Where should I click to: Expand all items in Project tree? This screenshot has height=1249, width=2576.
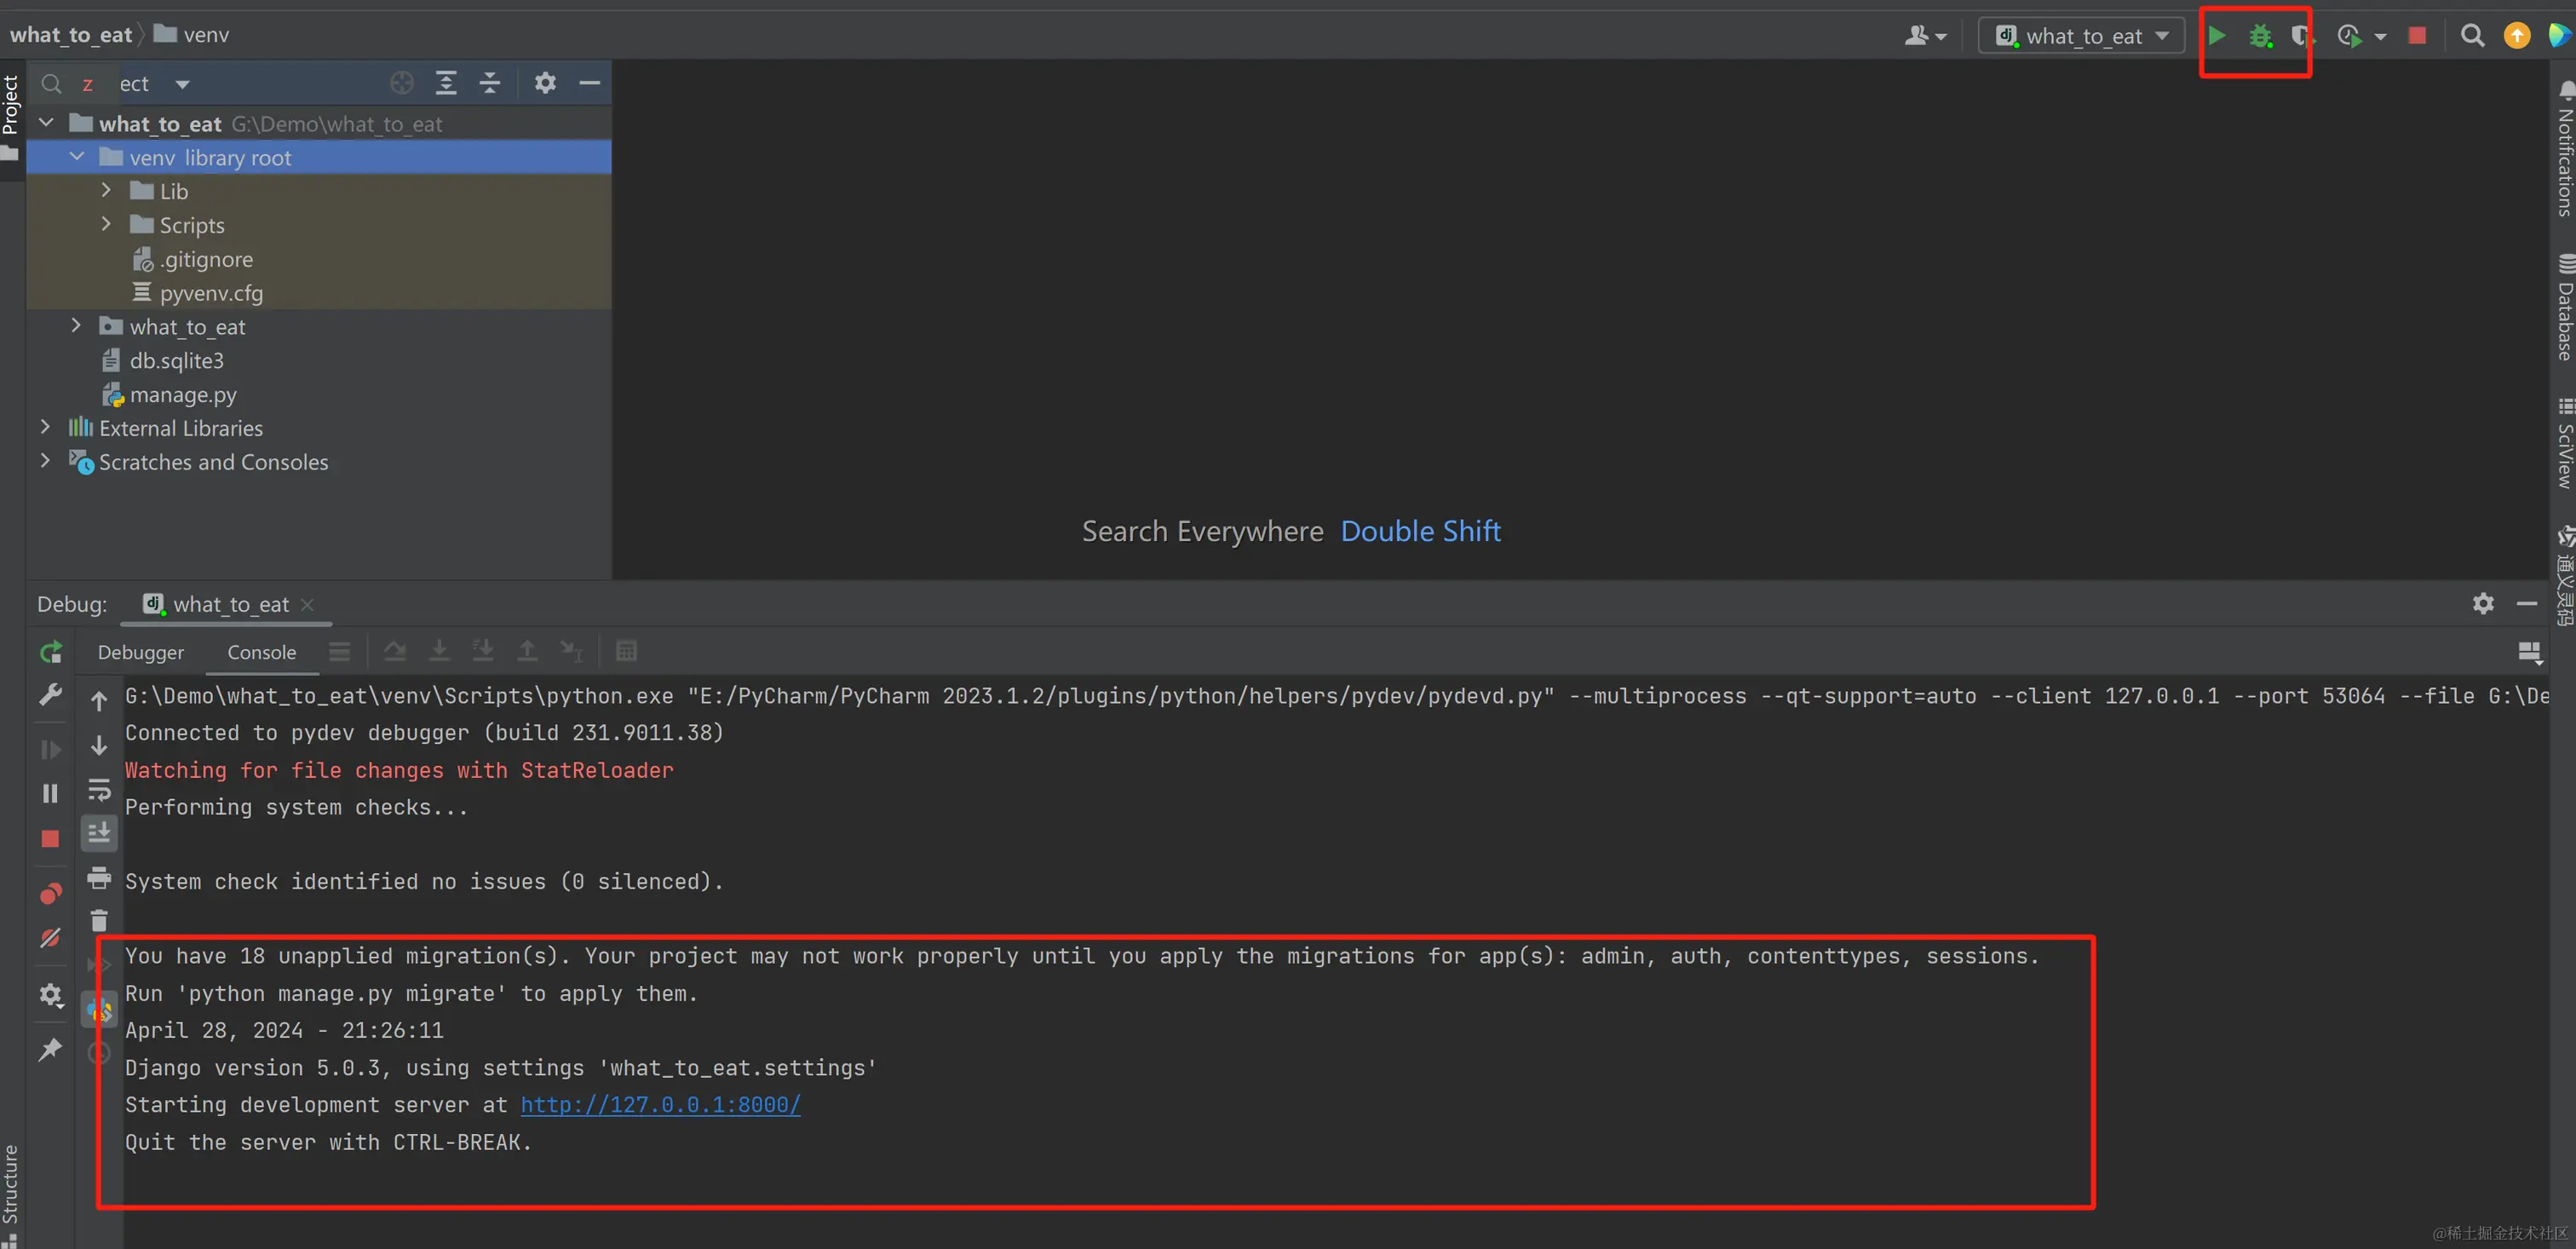pyautogui.click(x=446, y=83)
